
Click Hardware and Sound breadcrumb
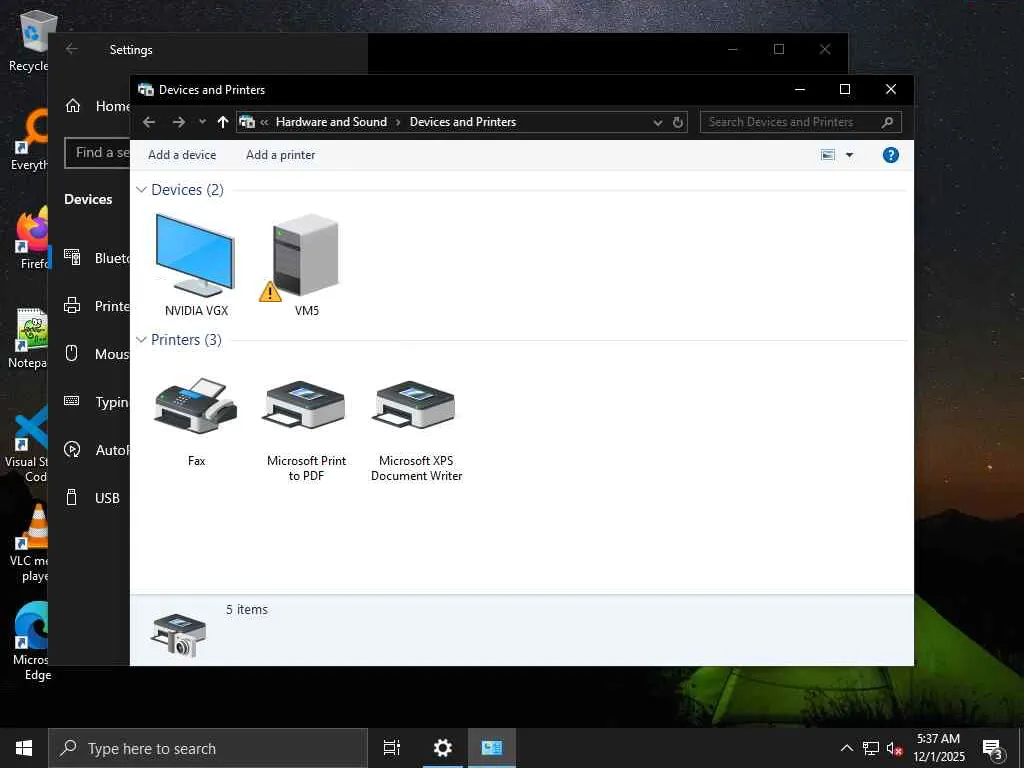click(331, 122)
